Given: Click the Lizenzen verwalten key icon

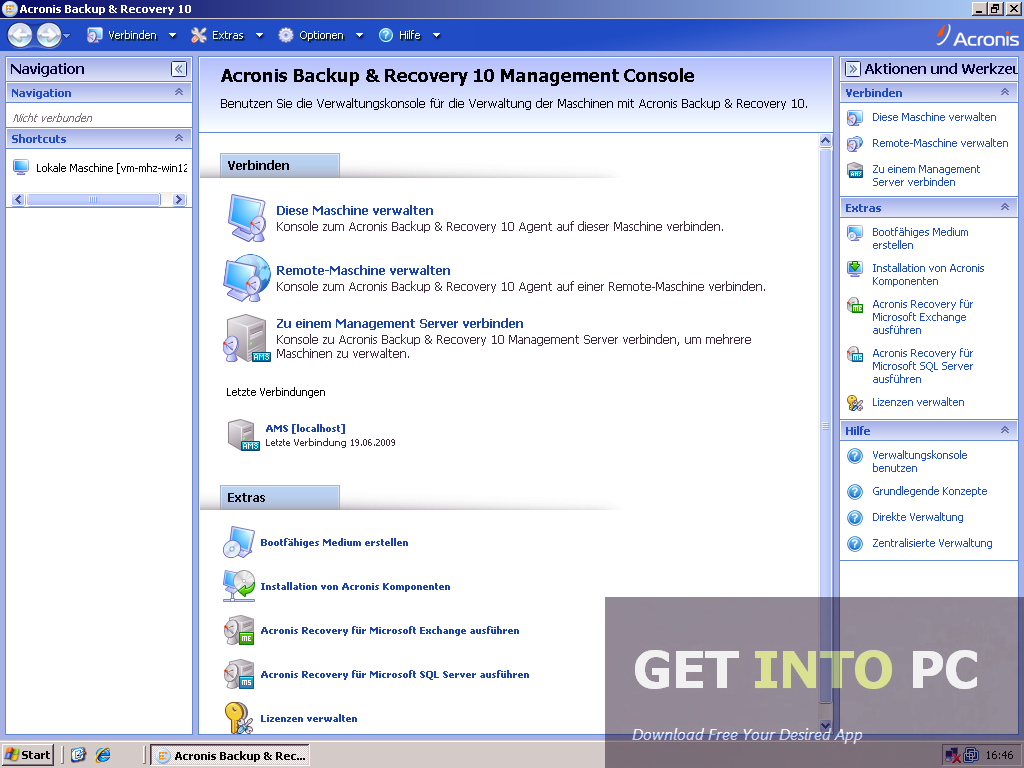Looking at the screenshot, I should coord(238,718).
